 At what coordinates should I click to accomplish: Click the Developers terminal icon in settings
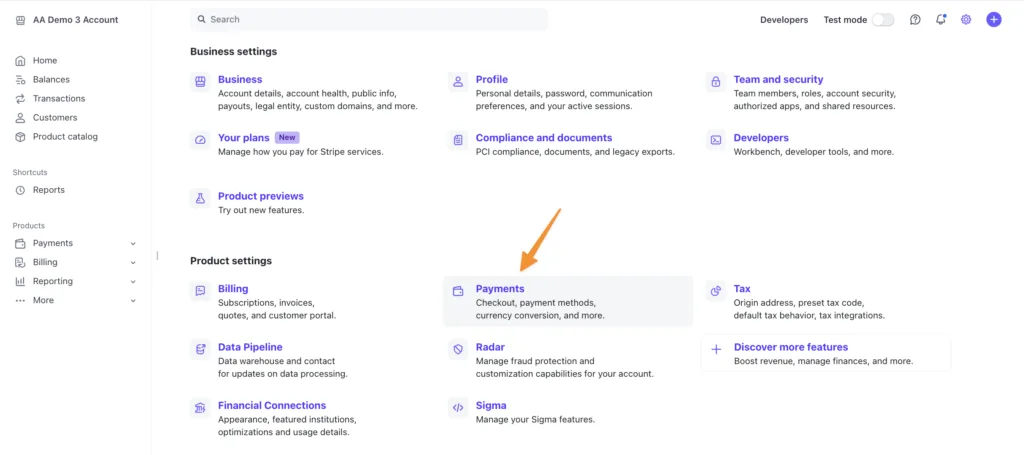click(x=716, y=140)
